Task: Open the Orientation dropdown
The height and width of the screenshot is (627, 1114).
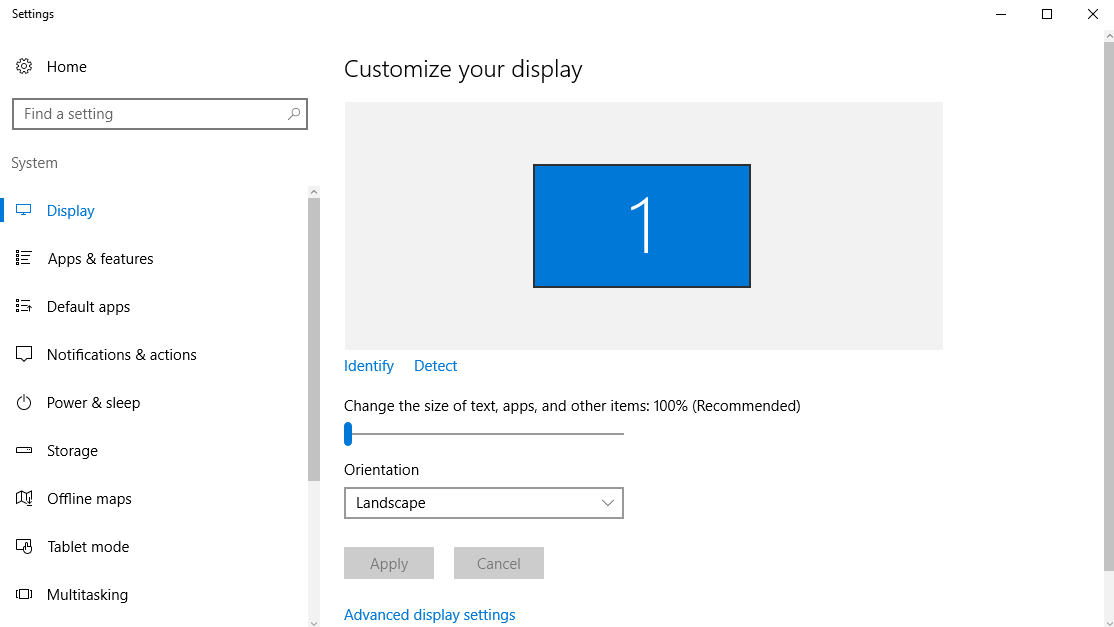Action: 608,503
